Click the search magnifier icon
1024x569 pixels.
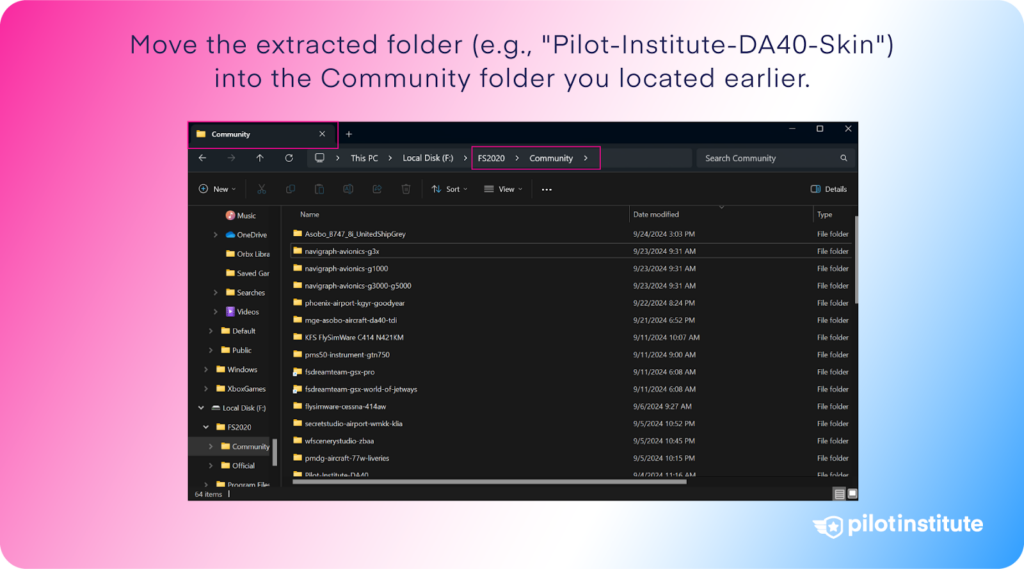pos(844,158)
